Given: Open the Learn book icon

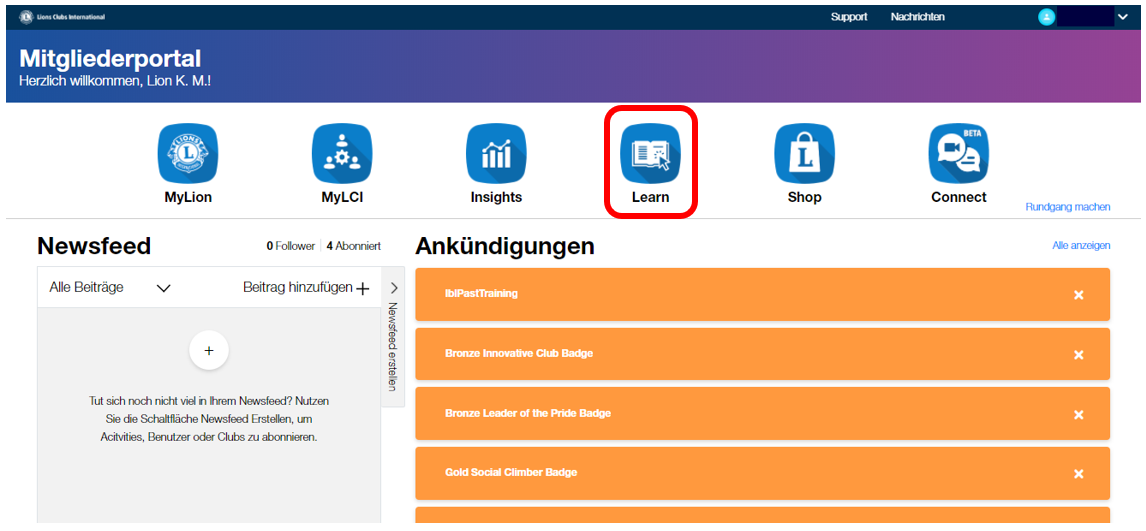Looking at the screenshot, I should (x=650, y=154).
